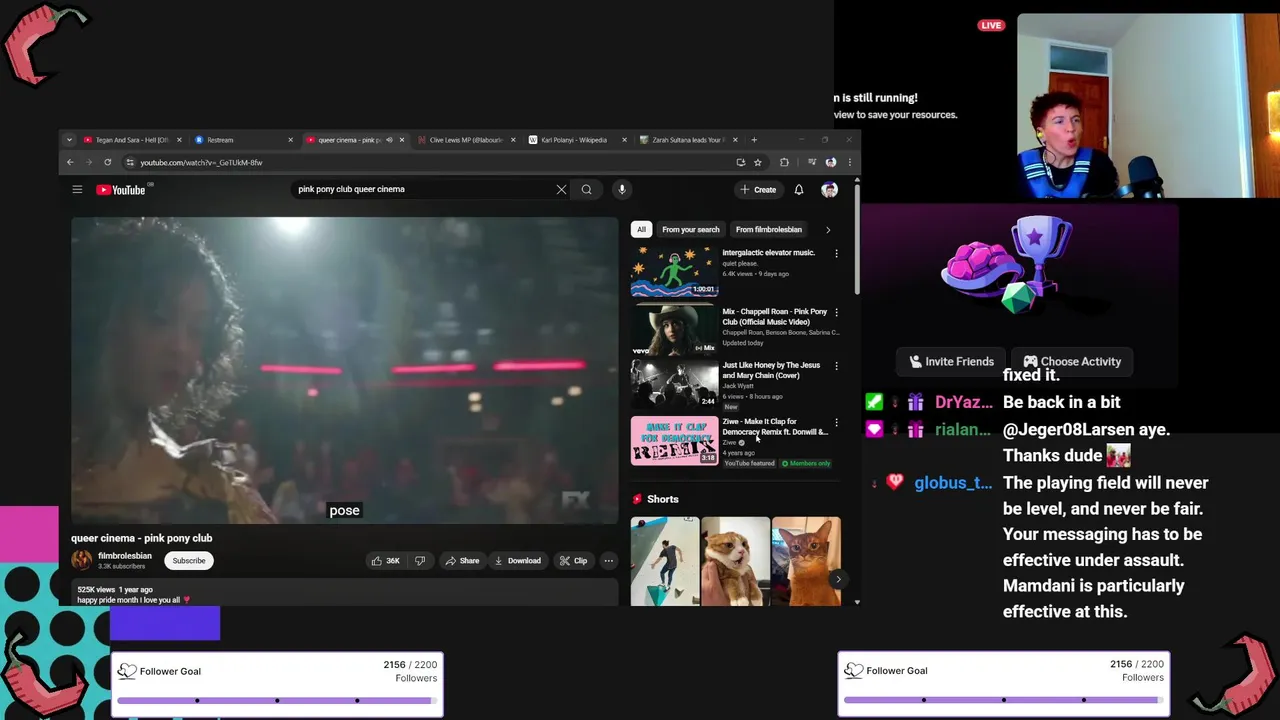Viewport: 1280px width, 720px height.
Task: Open filmbrolesbian channel name link
Action: click(x=125, y=556)
